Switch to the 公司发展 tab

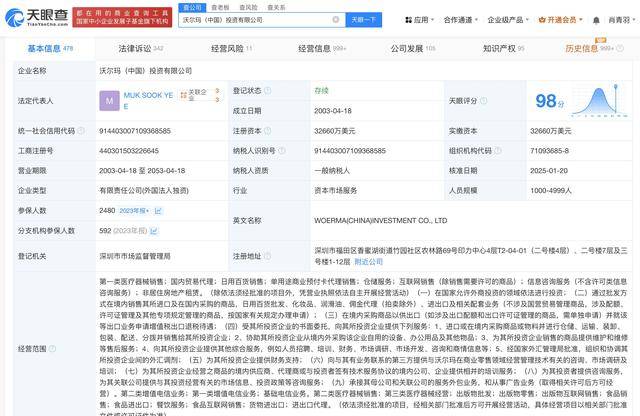click(x=413, y=49)
